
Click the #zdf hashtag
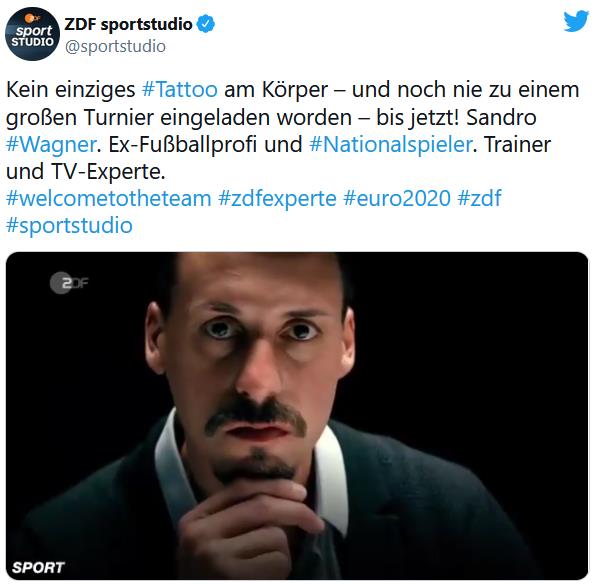(480, 198)
